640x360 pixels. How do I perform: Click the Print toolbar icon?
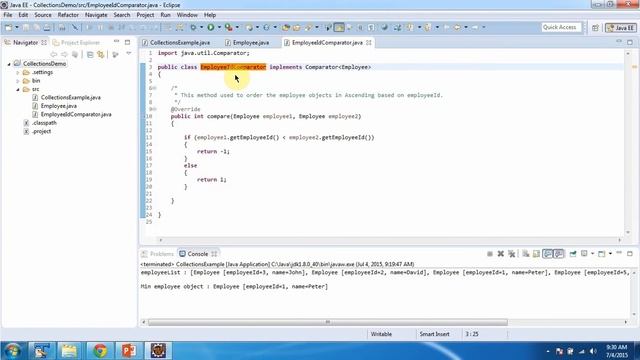pos(47,27)
